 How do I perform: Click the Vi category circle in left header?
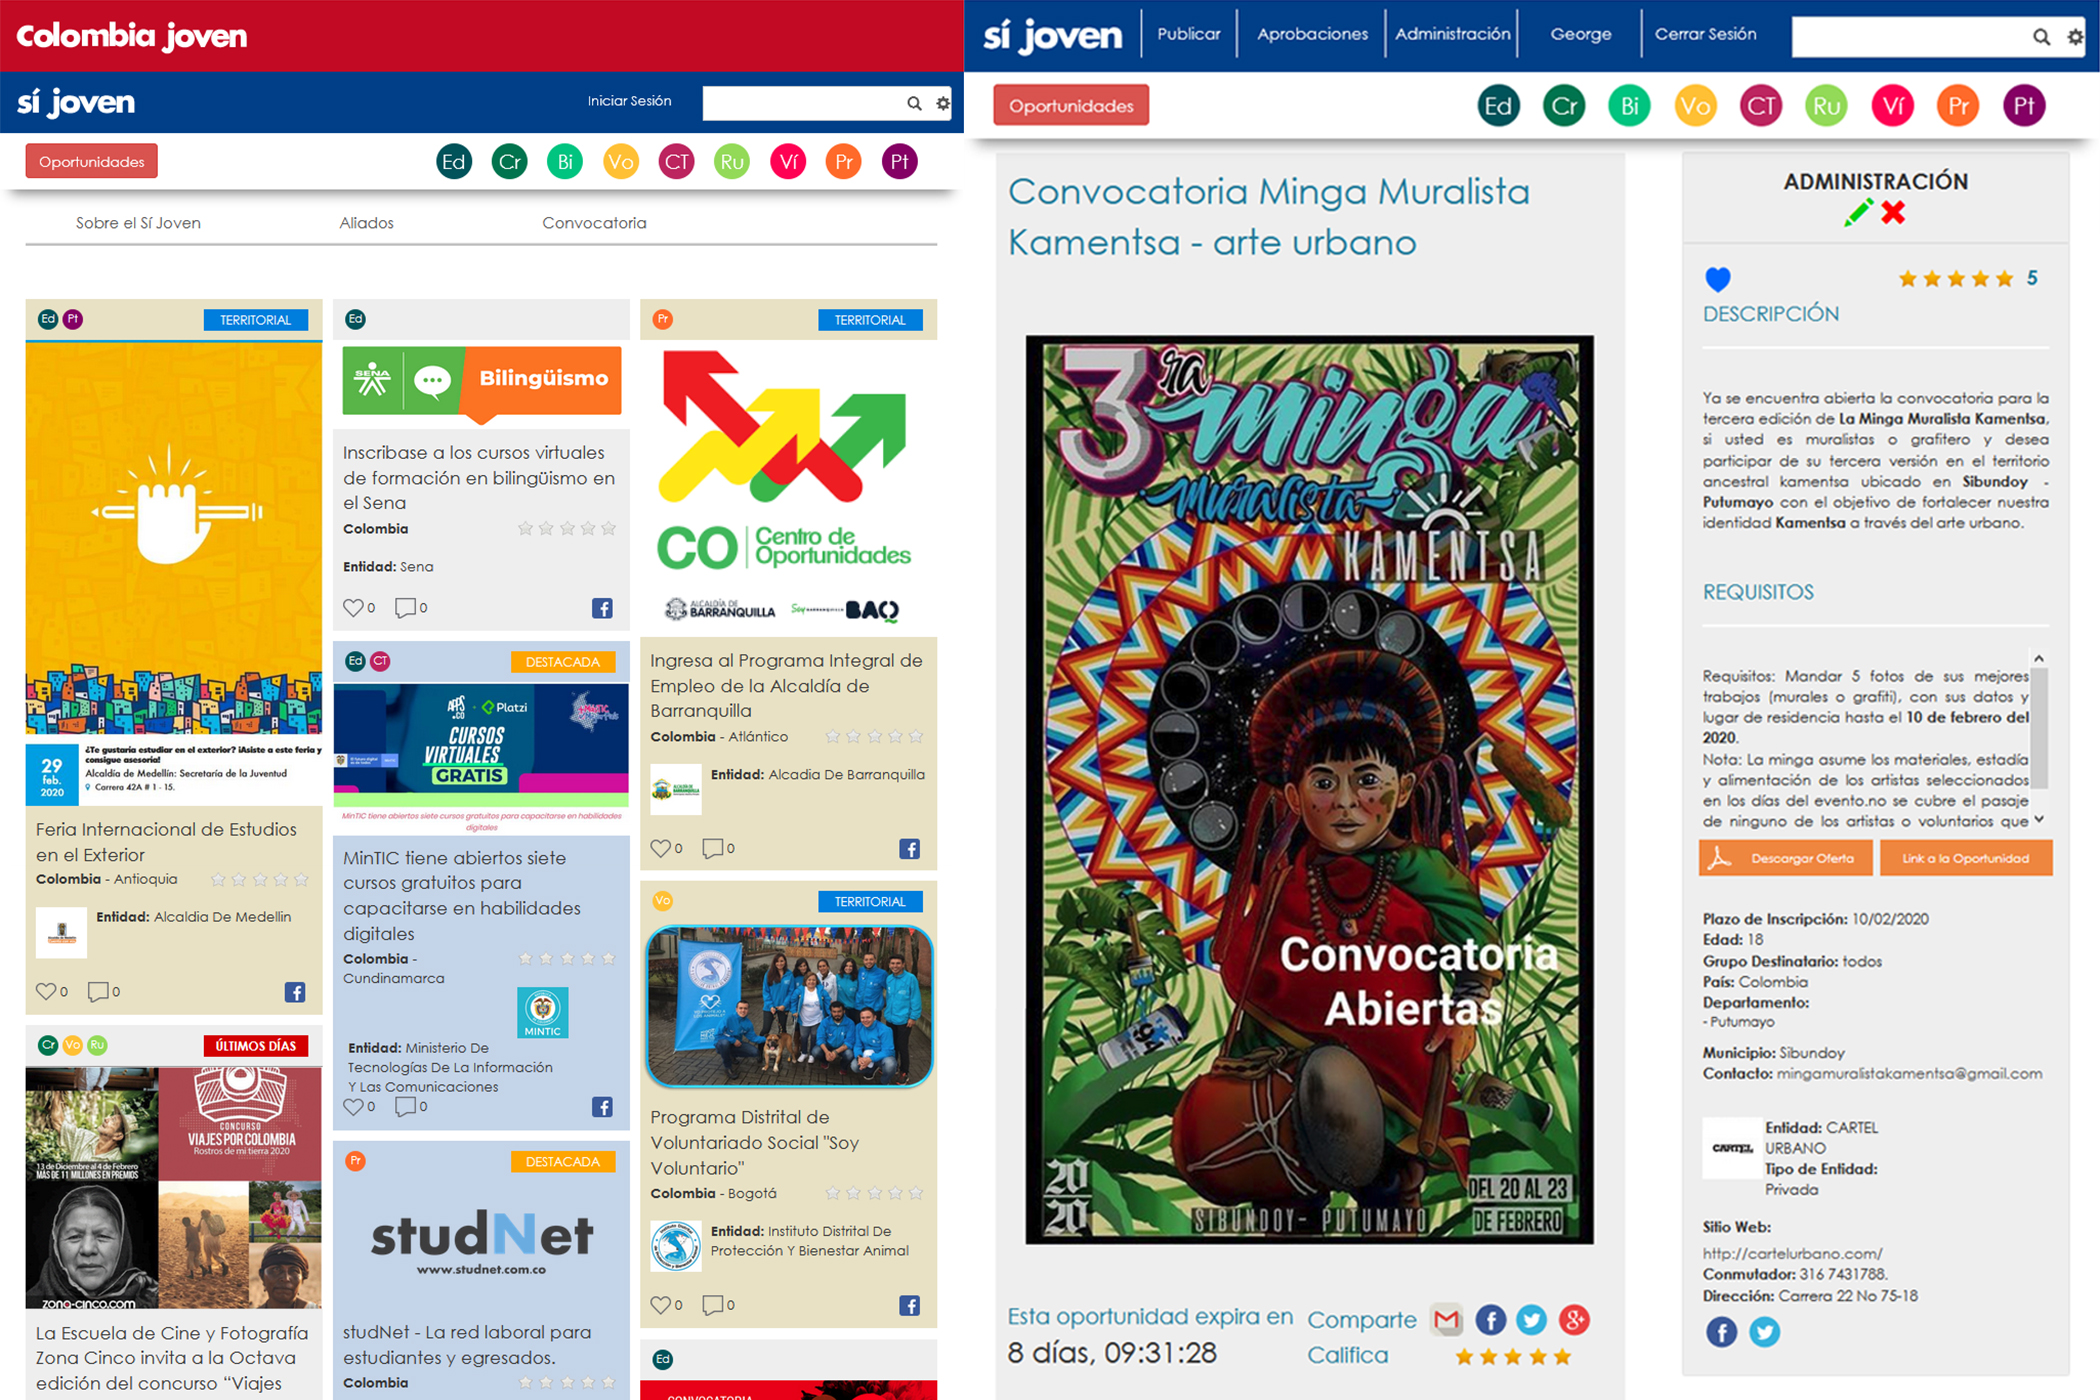788,162
